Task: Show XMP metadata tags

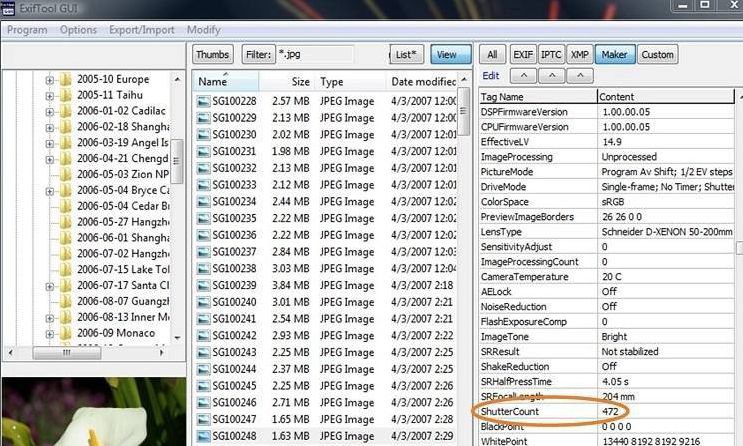Action: pyautogui.click(x=580, y=55)
